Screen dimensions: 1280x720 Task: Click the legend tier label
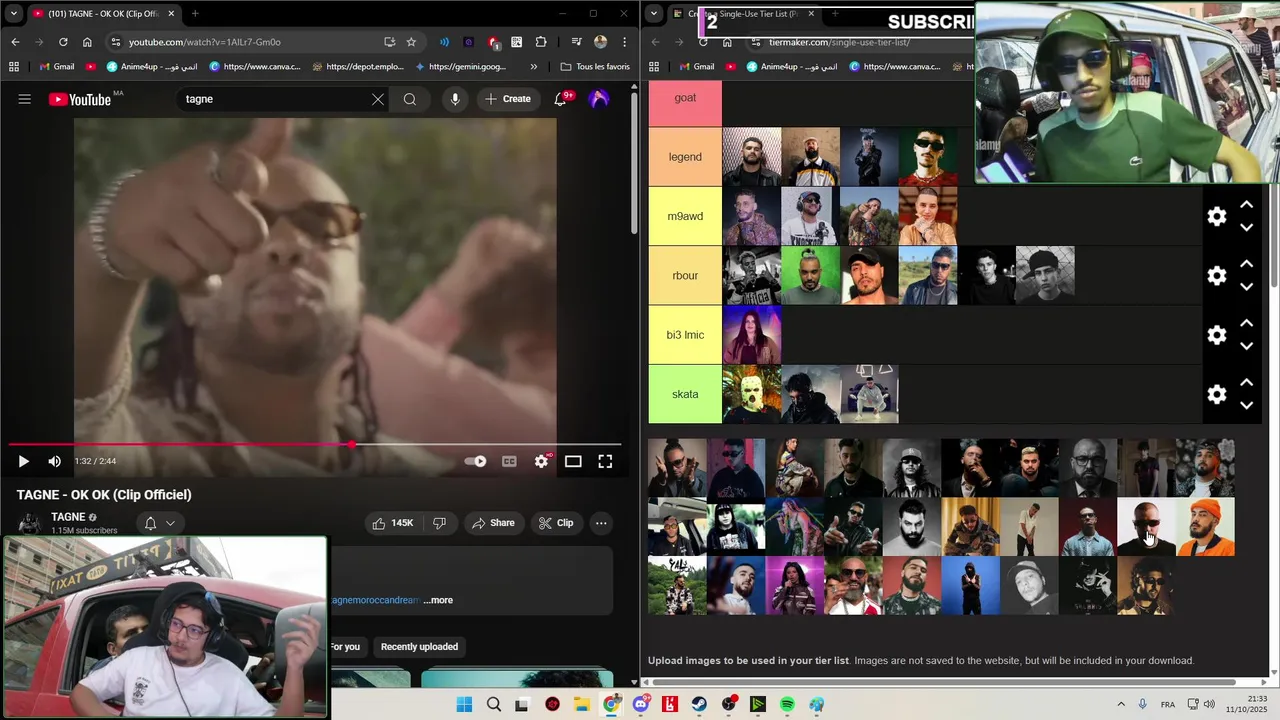click(685, 157)
